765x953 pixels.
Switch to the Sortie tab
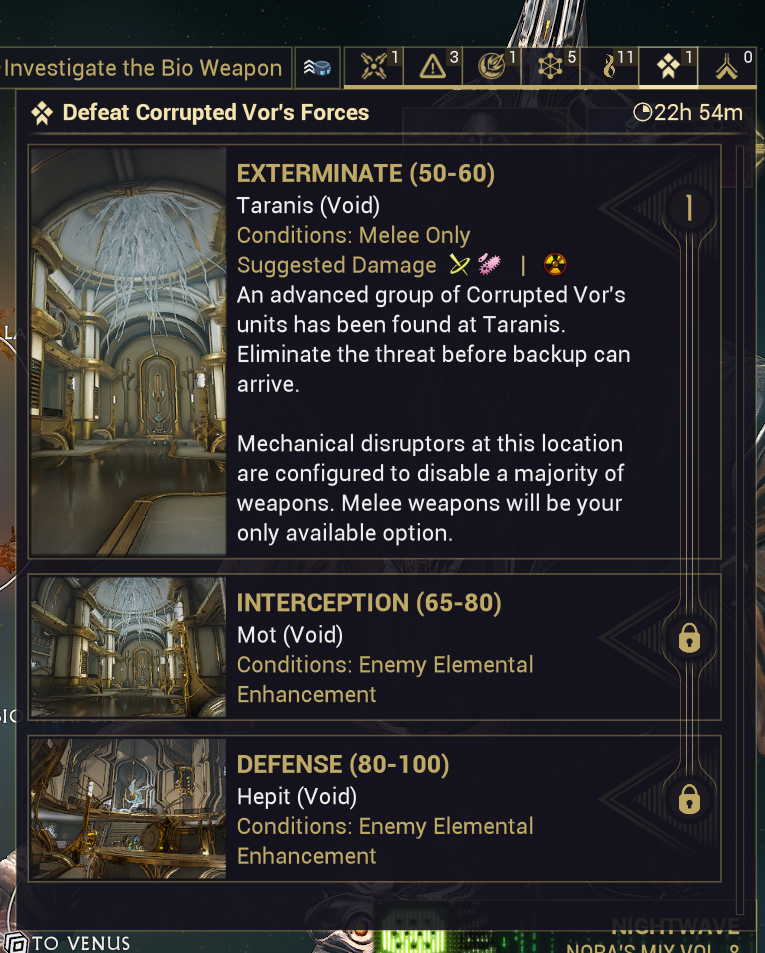pyautogui.click(x=668, y=67)
